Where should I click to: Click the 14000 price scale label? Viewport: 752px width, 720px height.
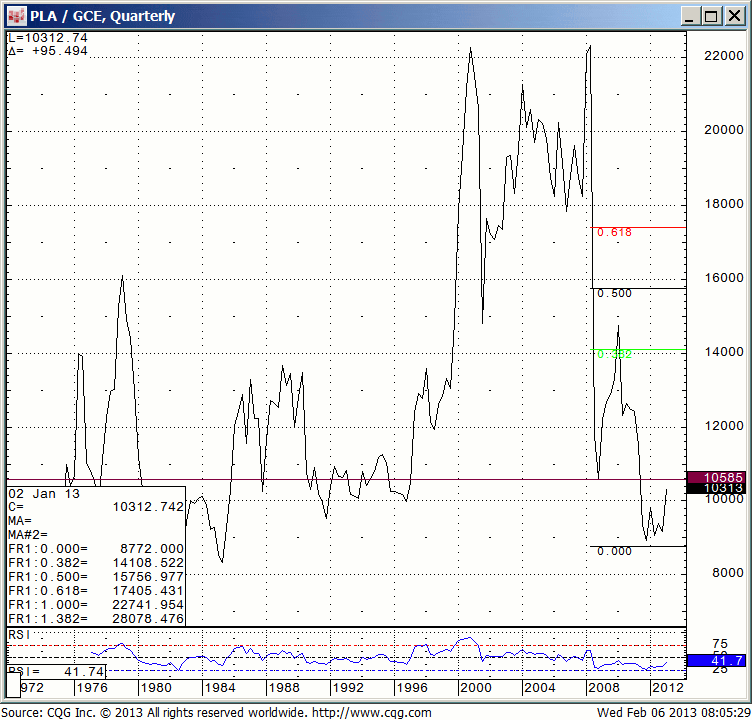pos(724,352)
